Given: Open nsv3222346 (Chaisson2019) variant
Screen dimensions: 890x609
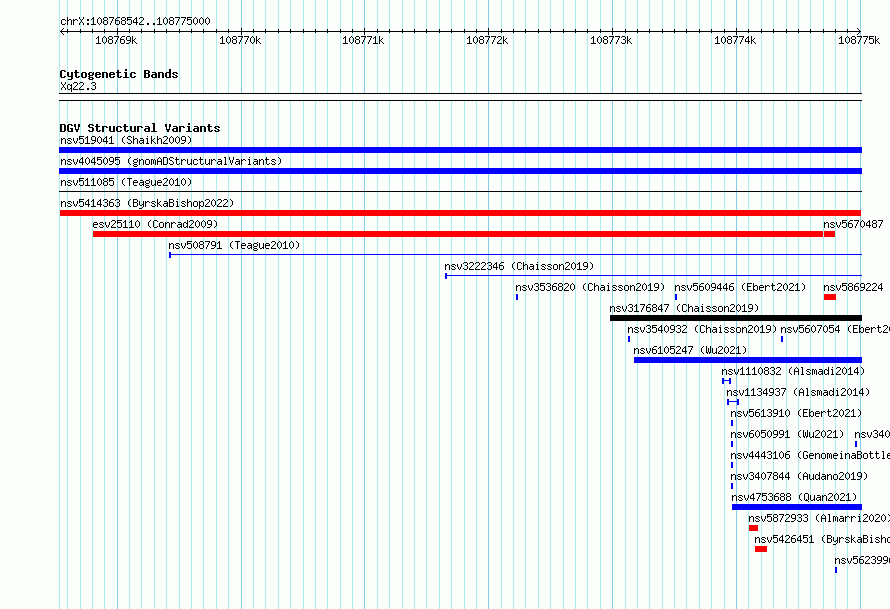Looking at the screenshot, I should [519, 266].
